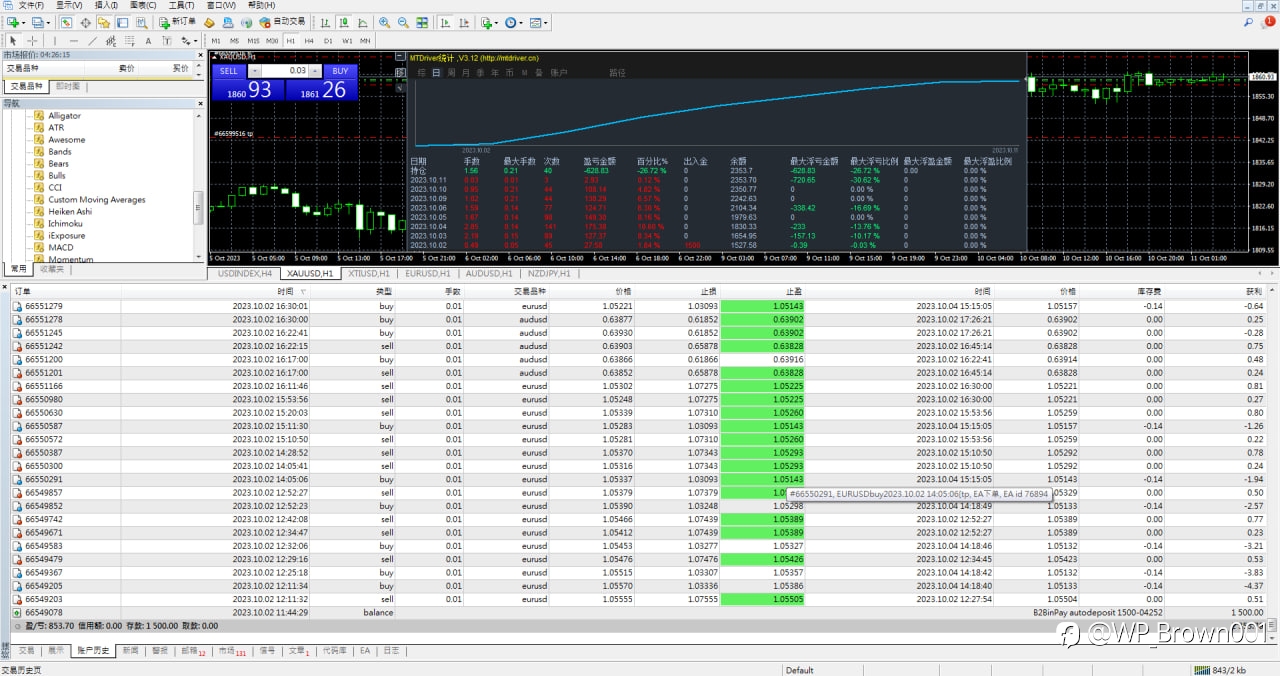Select the crosshair tool
This screenshot has height=676, width=1280.
(32, 41)
